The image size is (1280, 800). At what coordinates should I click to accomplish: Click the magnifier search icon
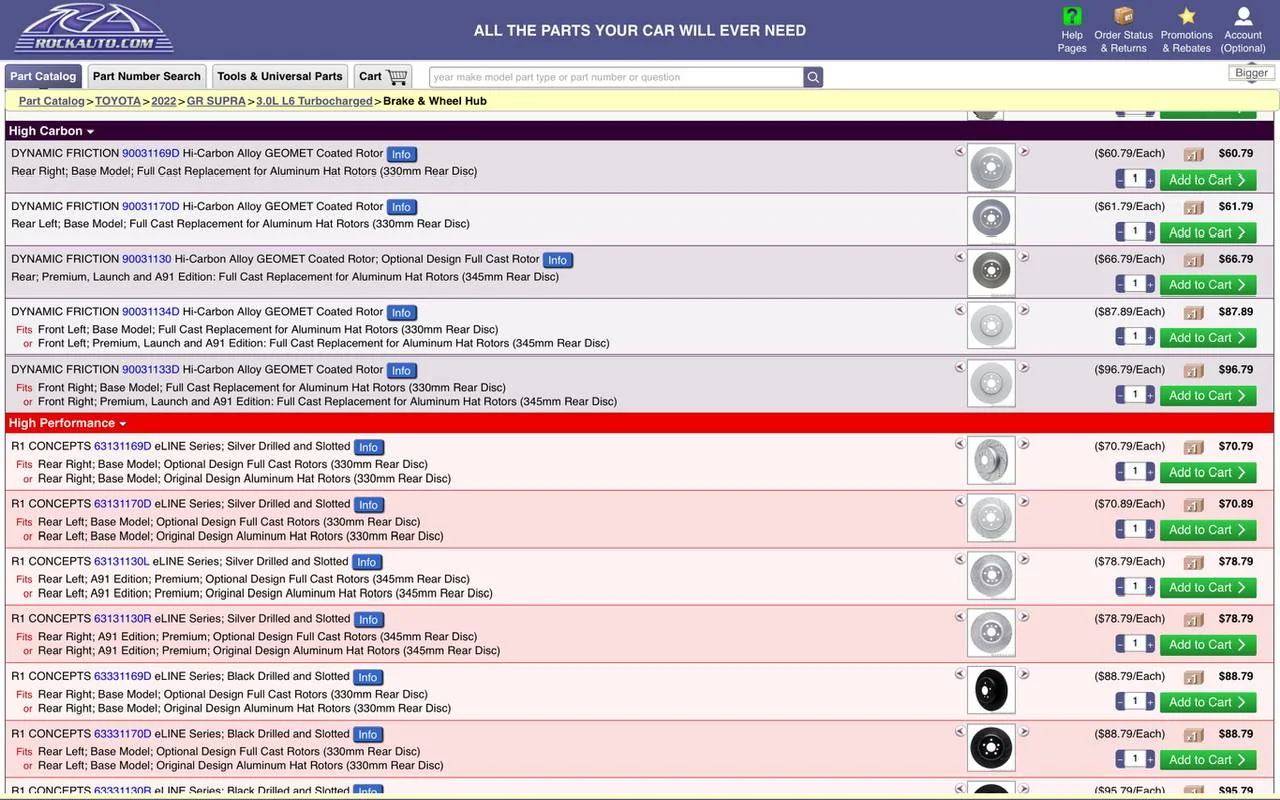[x=813, y=77]
